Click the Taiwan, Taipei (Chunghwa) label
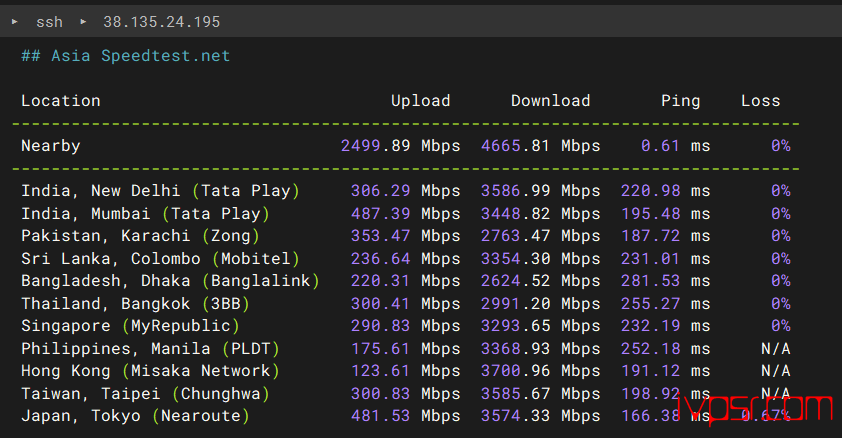The image size is (842, 438). (146, 394)
